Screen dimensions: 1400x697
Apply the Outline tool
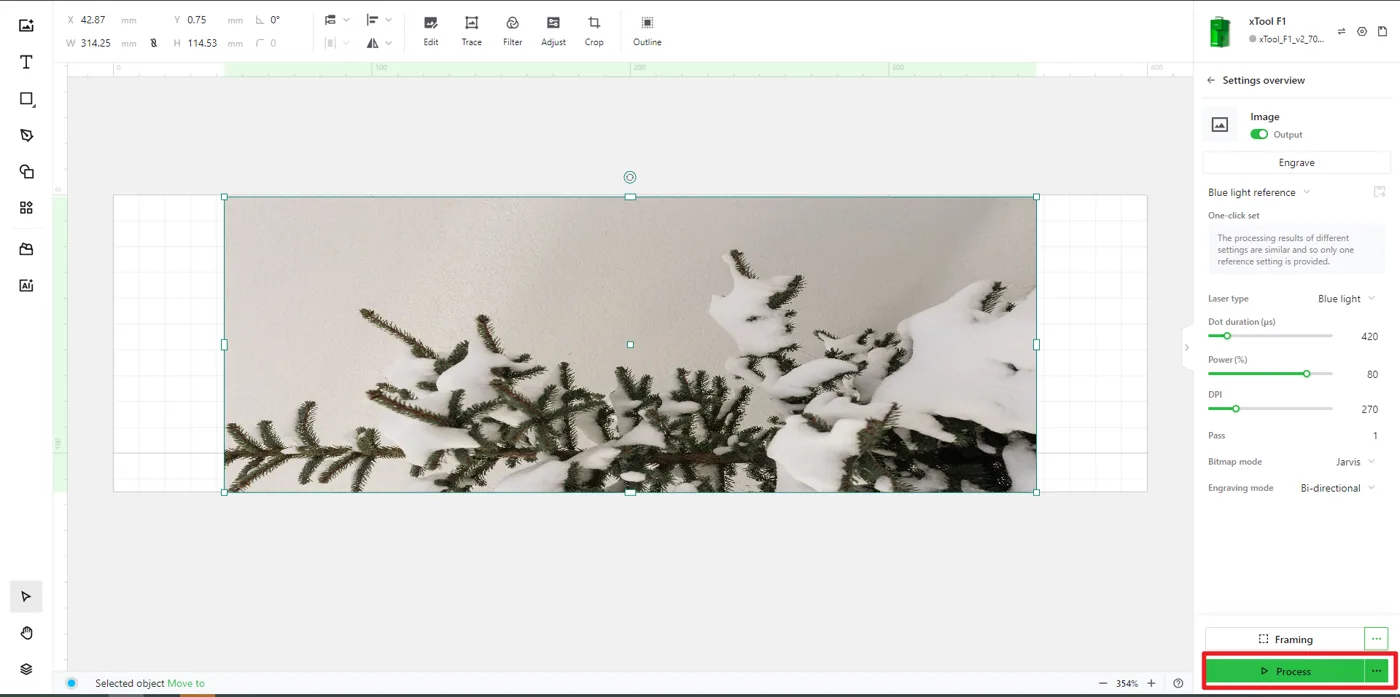click(x=647, y=31)
